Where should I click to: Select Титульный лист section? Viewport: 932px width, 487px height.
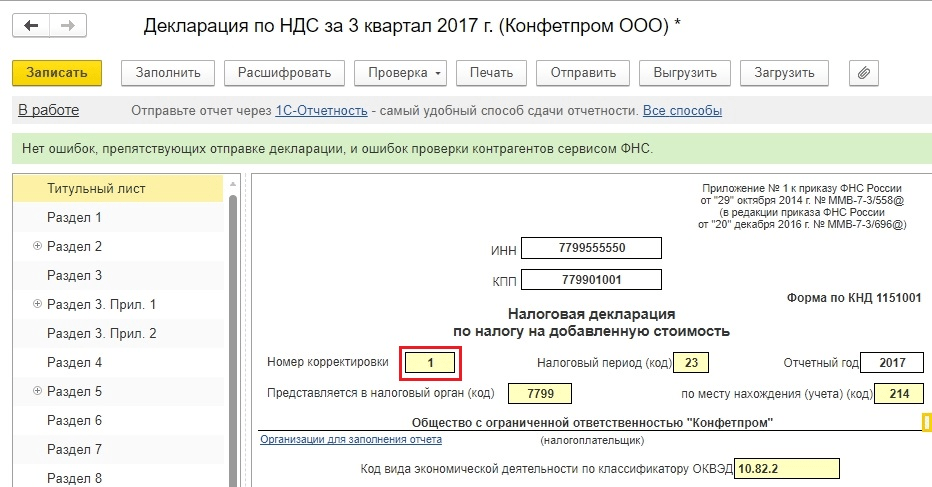(x=118, y=188)
